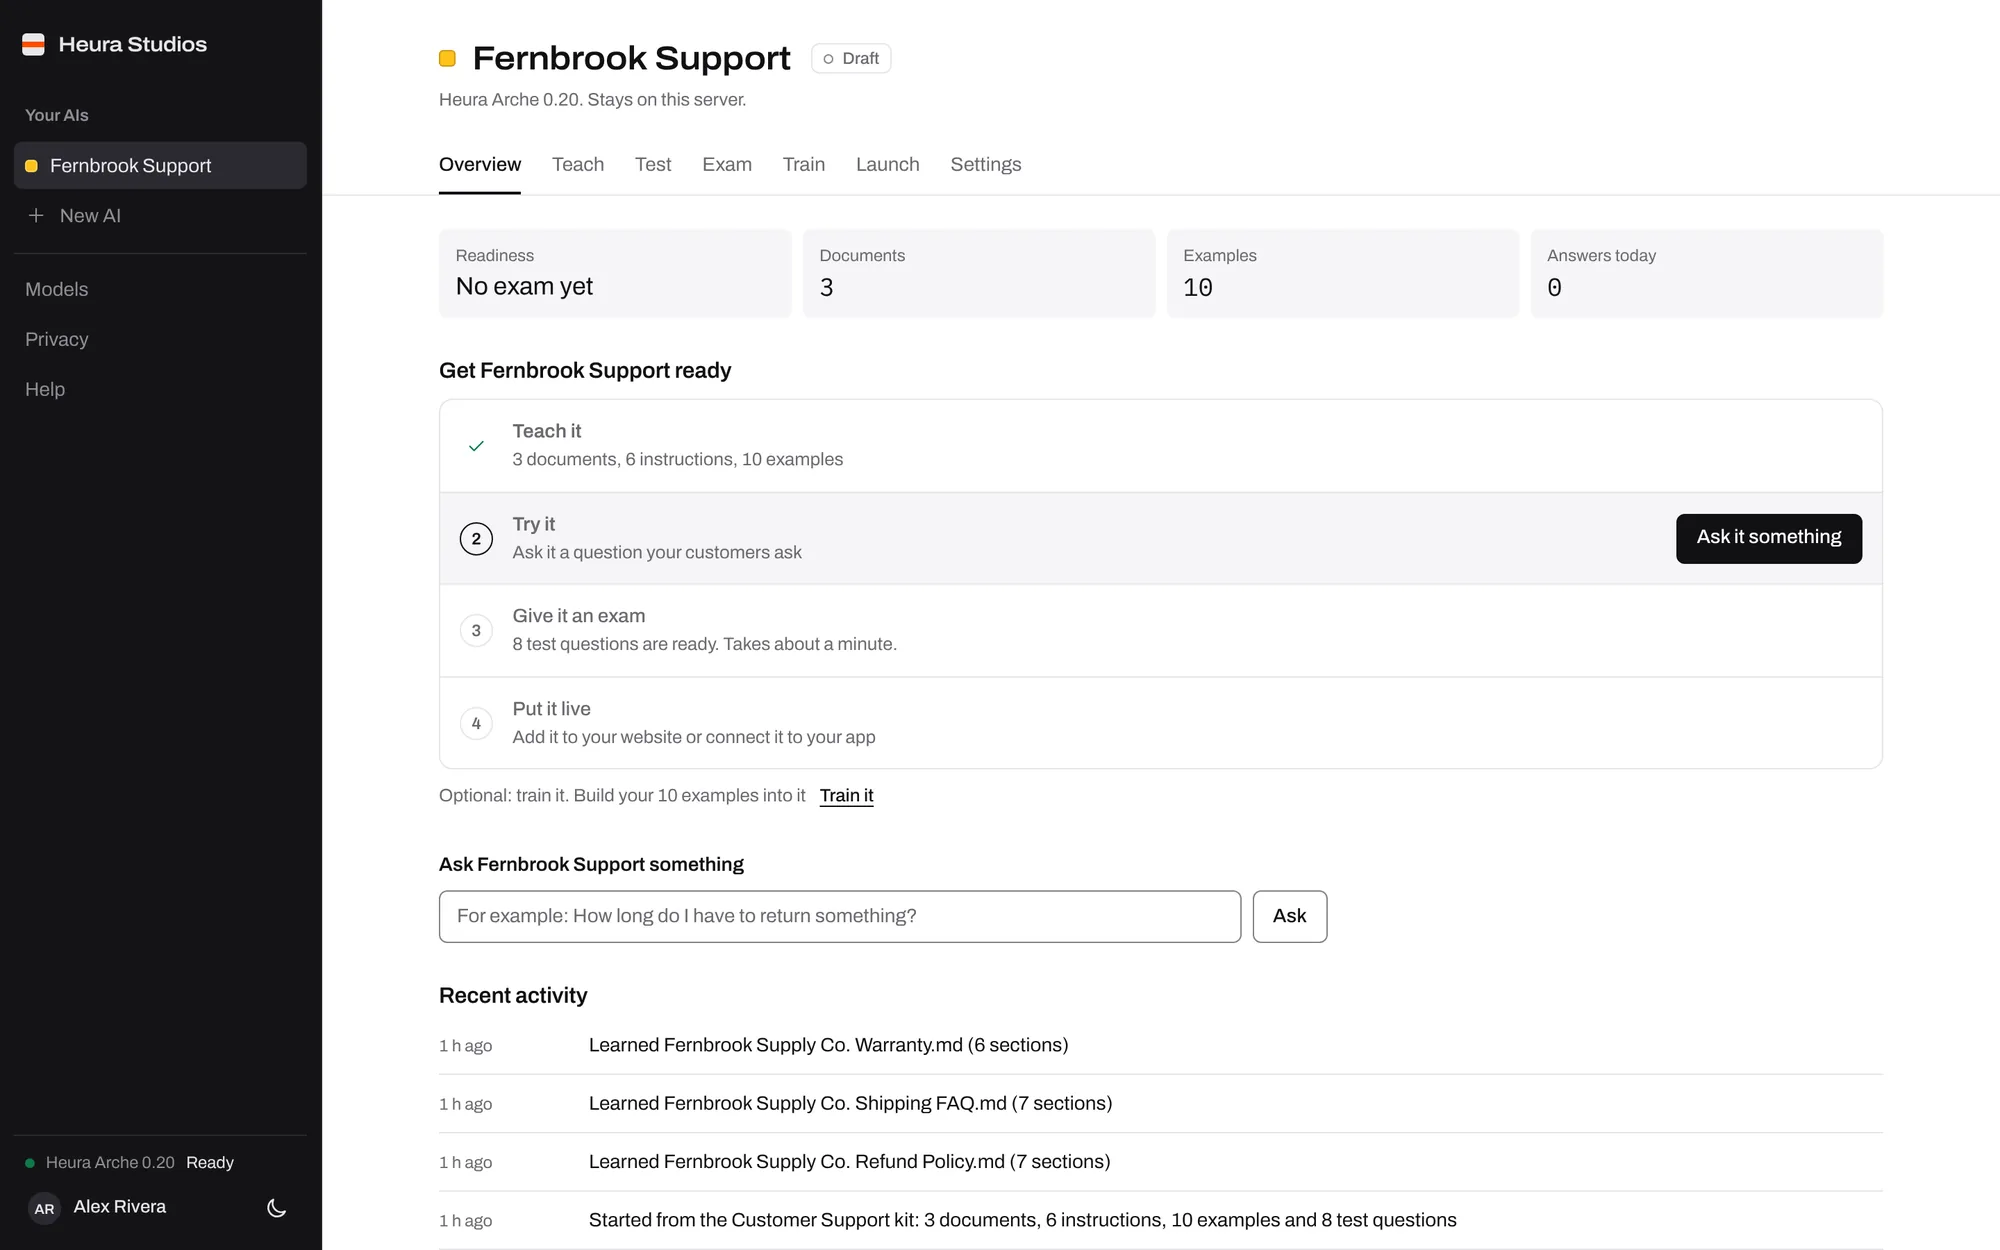
Task: Click the step 4 circle for Put it live
Action: pos(476,723)
